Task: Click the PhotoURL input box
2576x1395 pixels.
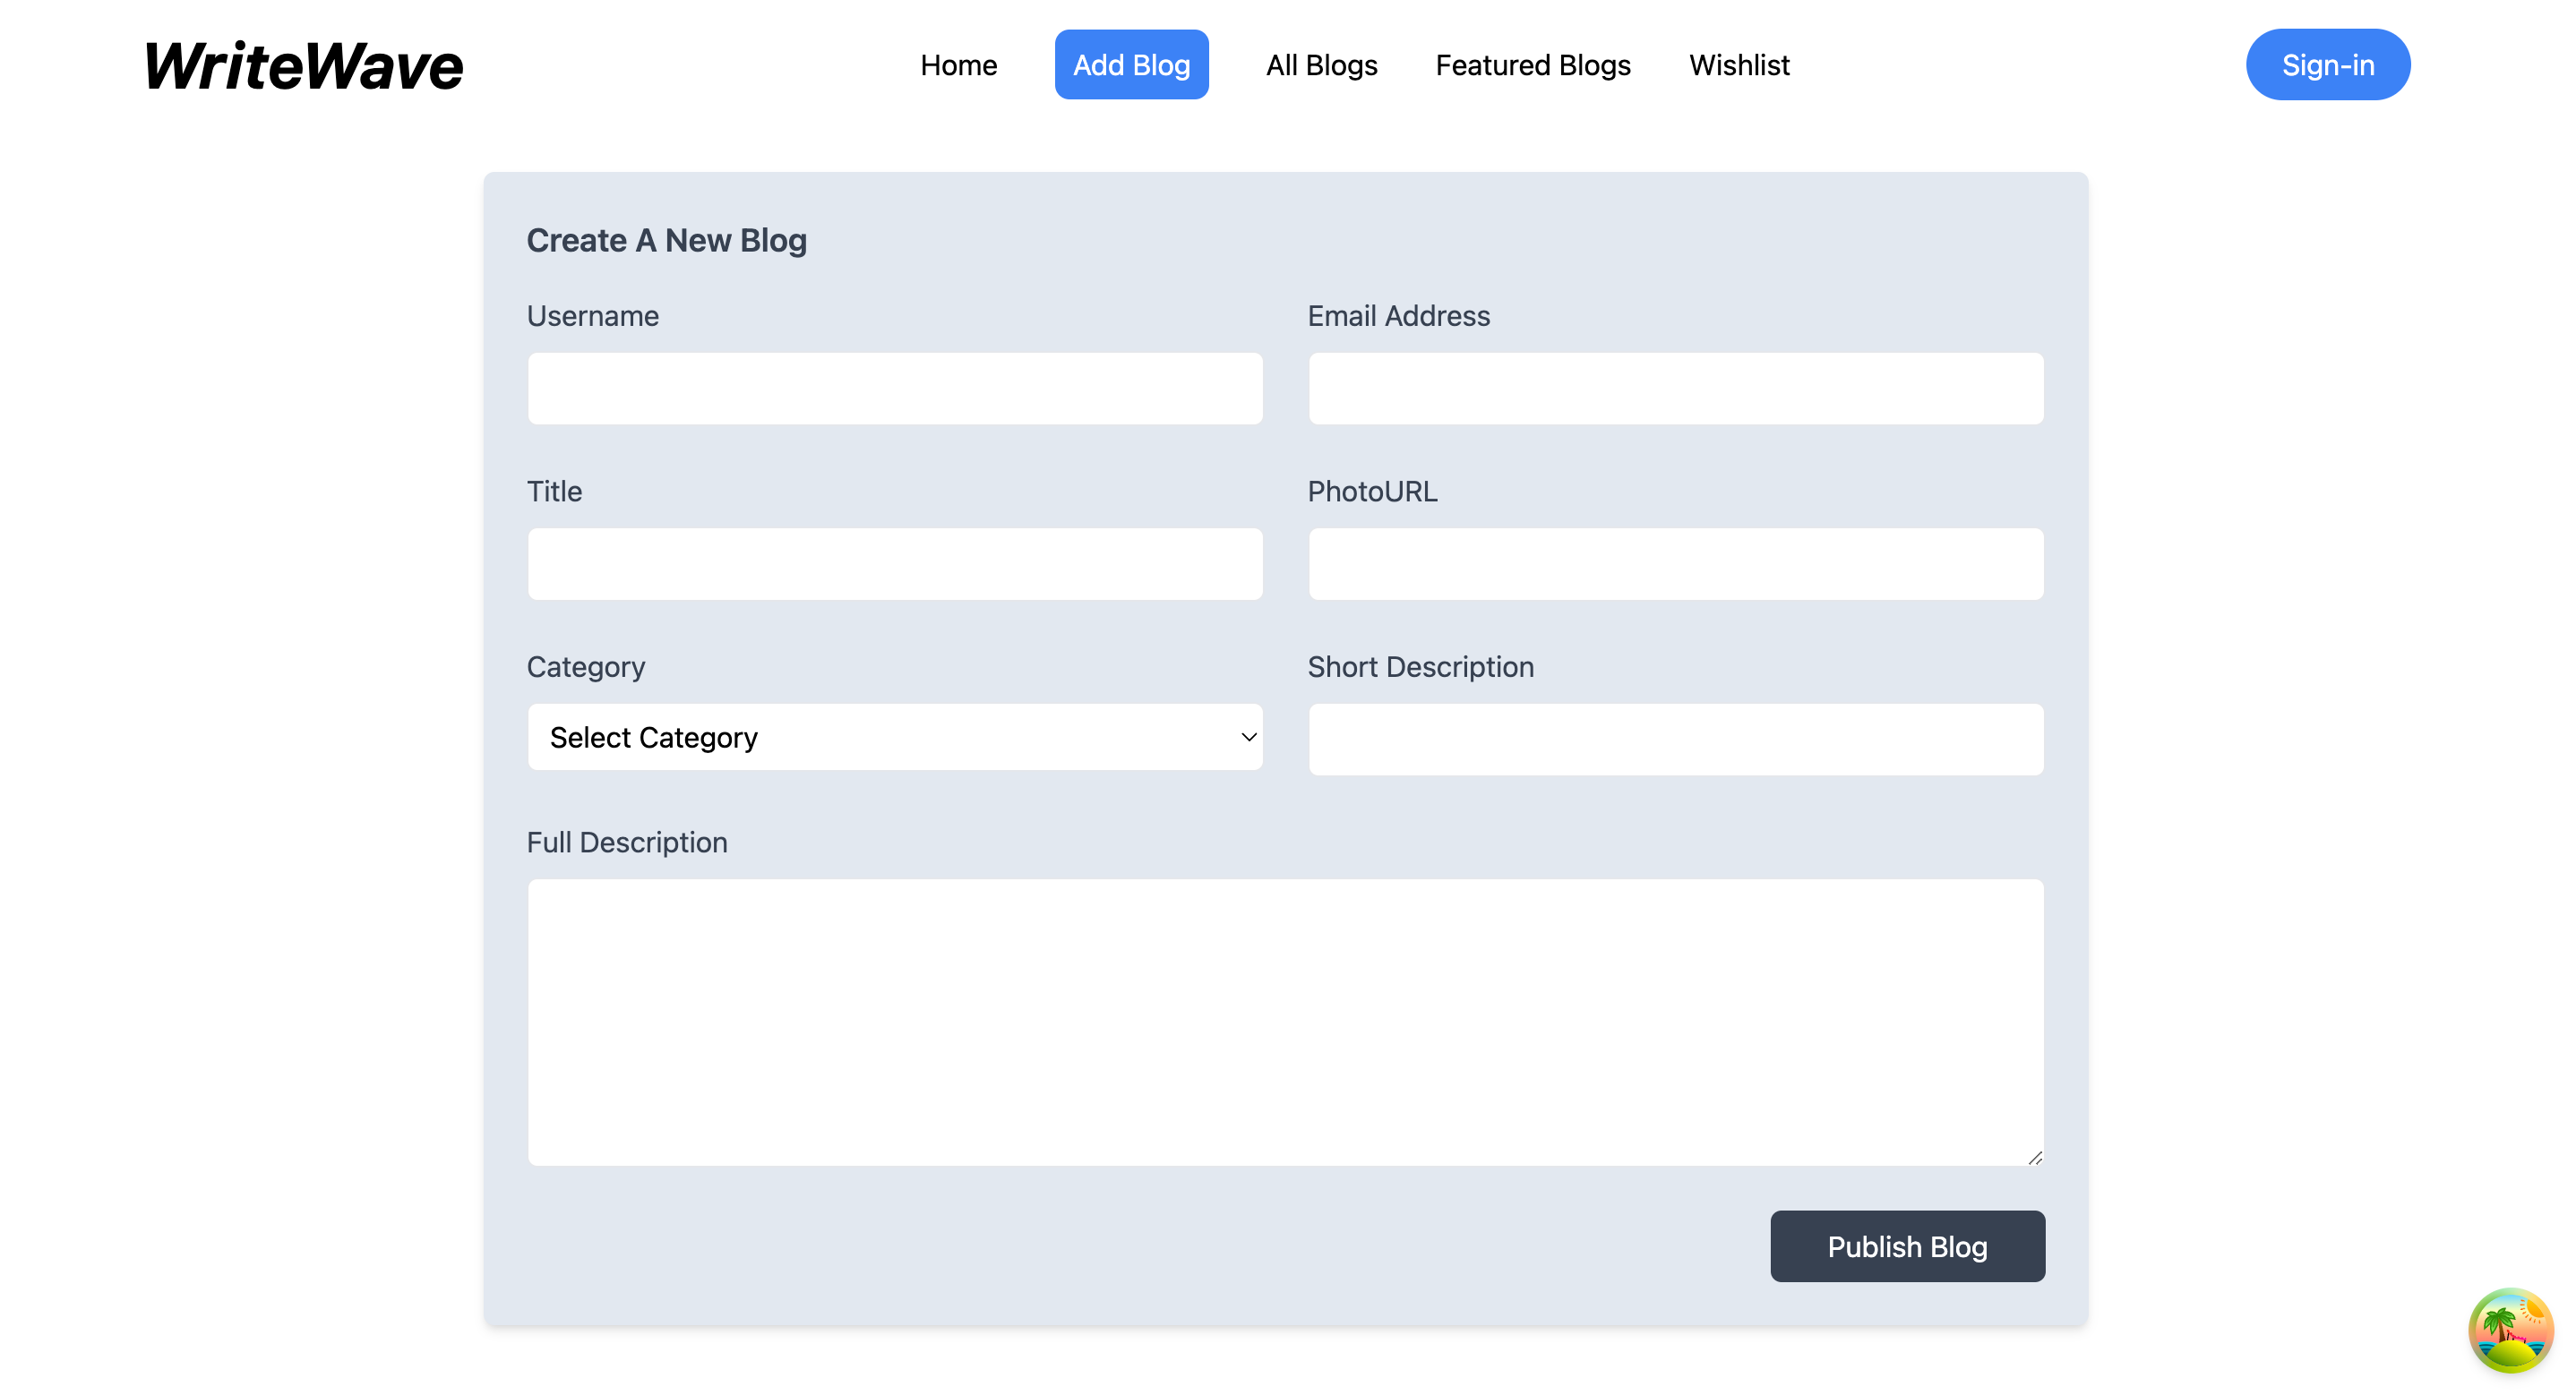Action: (x=1675, y=564)
